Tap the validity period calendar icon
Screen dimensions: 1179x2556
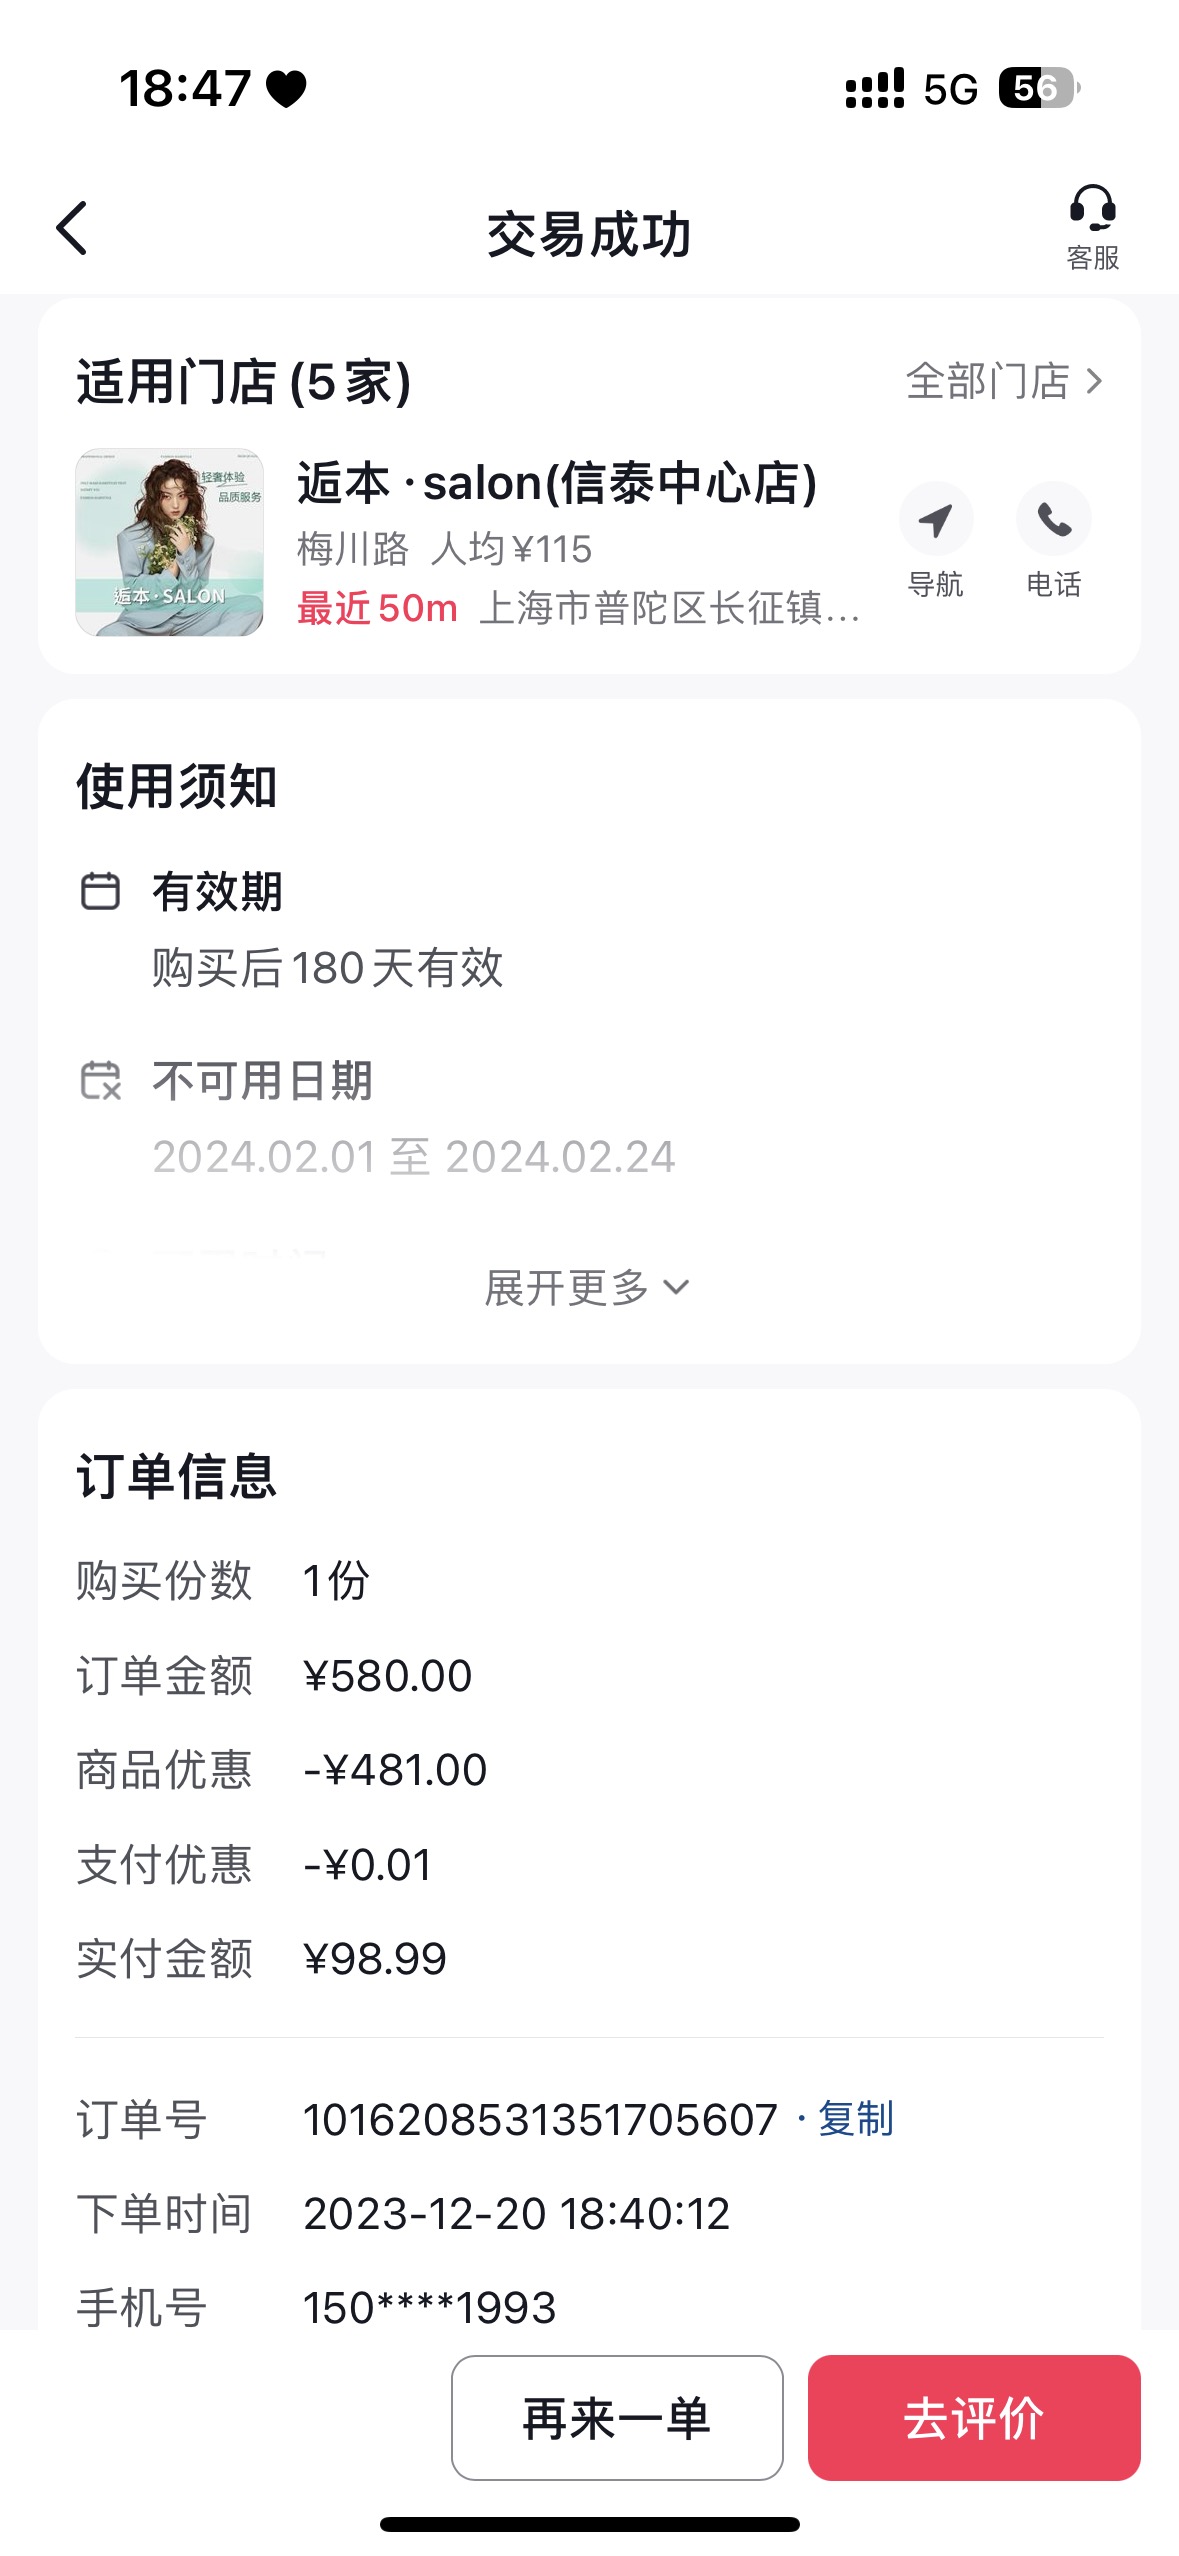[100, 891]
